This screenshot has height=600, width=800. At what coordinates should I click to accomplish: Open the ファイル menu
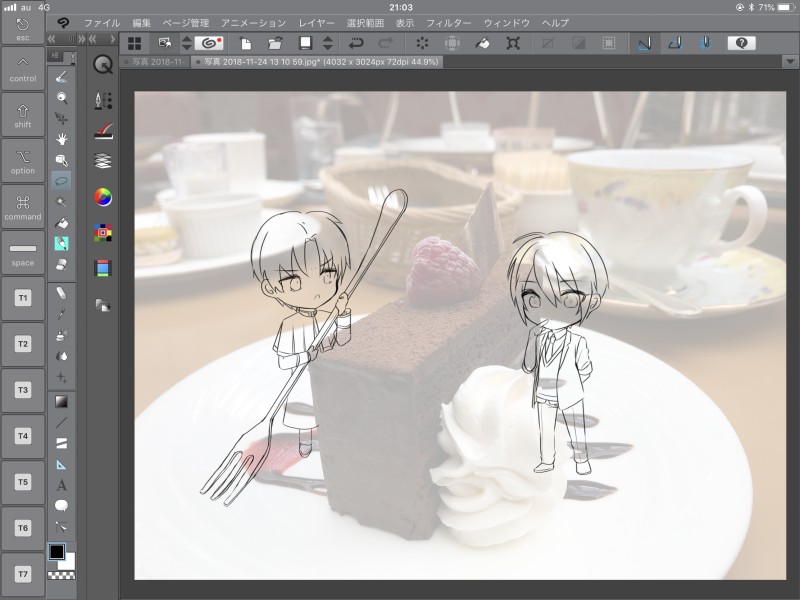102,23
